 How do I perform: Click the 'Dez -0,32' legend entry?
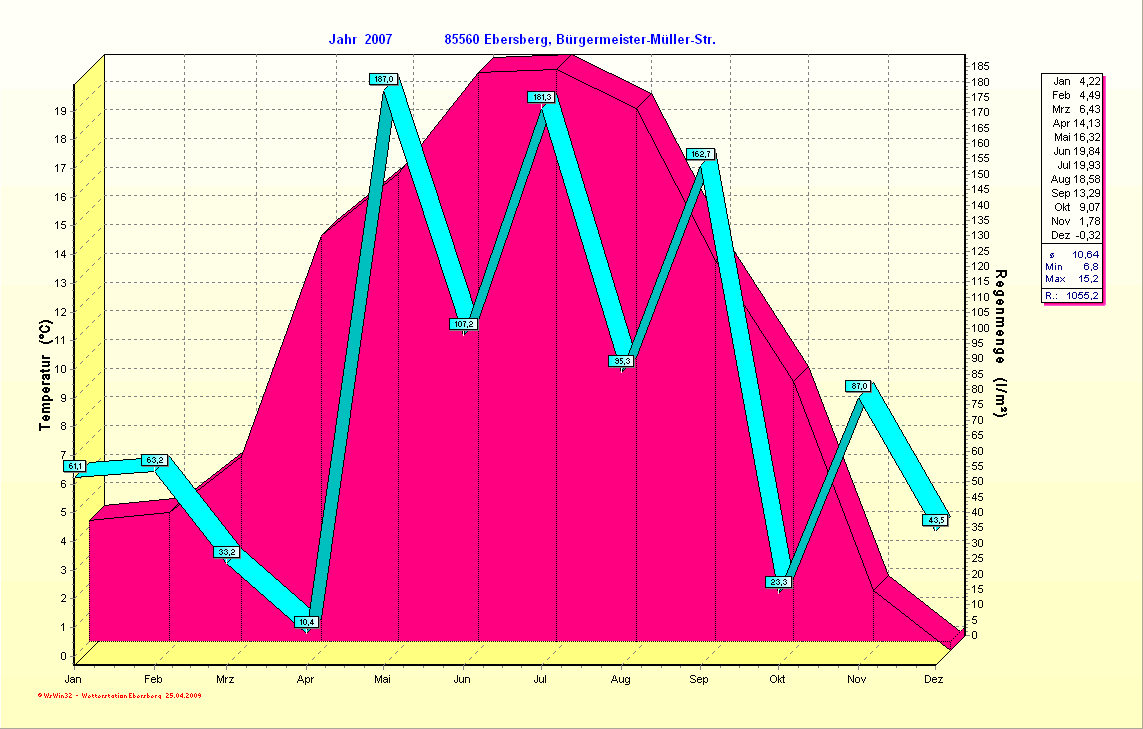coord(1076,235)
